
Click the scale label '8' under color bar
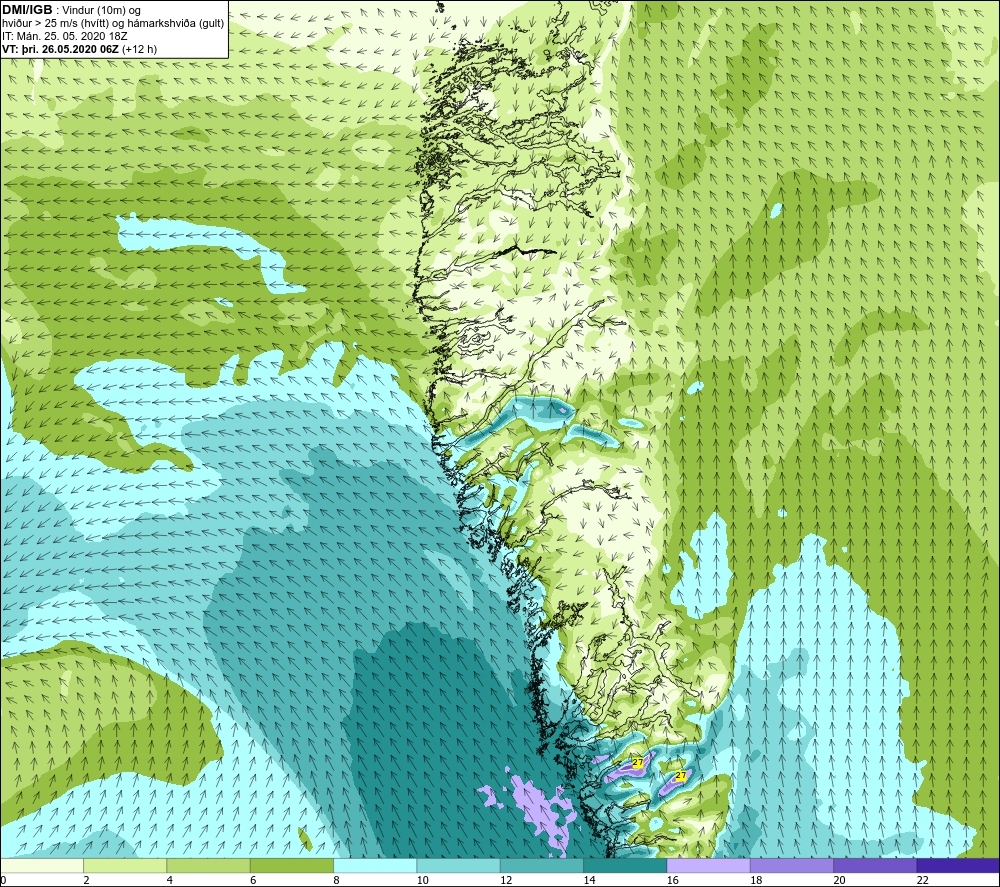[x=336, y=880]
